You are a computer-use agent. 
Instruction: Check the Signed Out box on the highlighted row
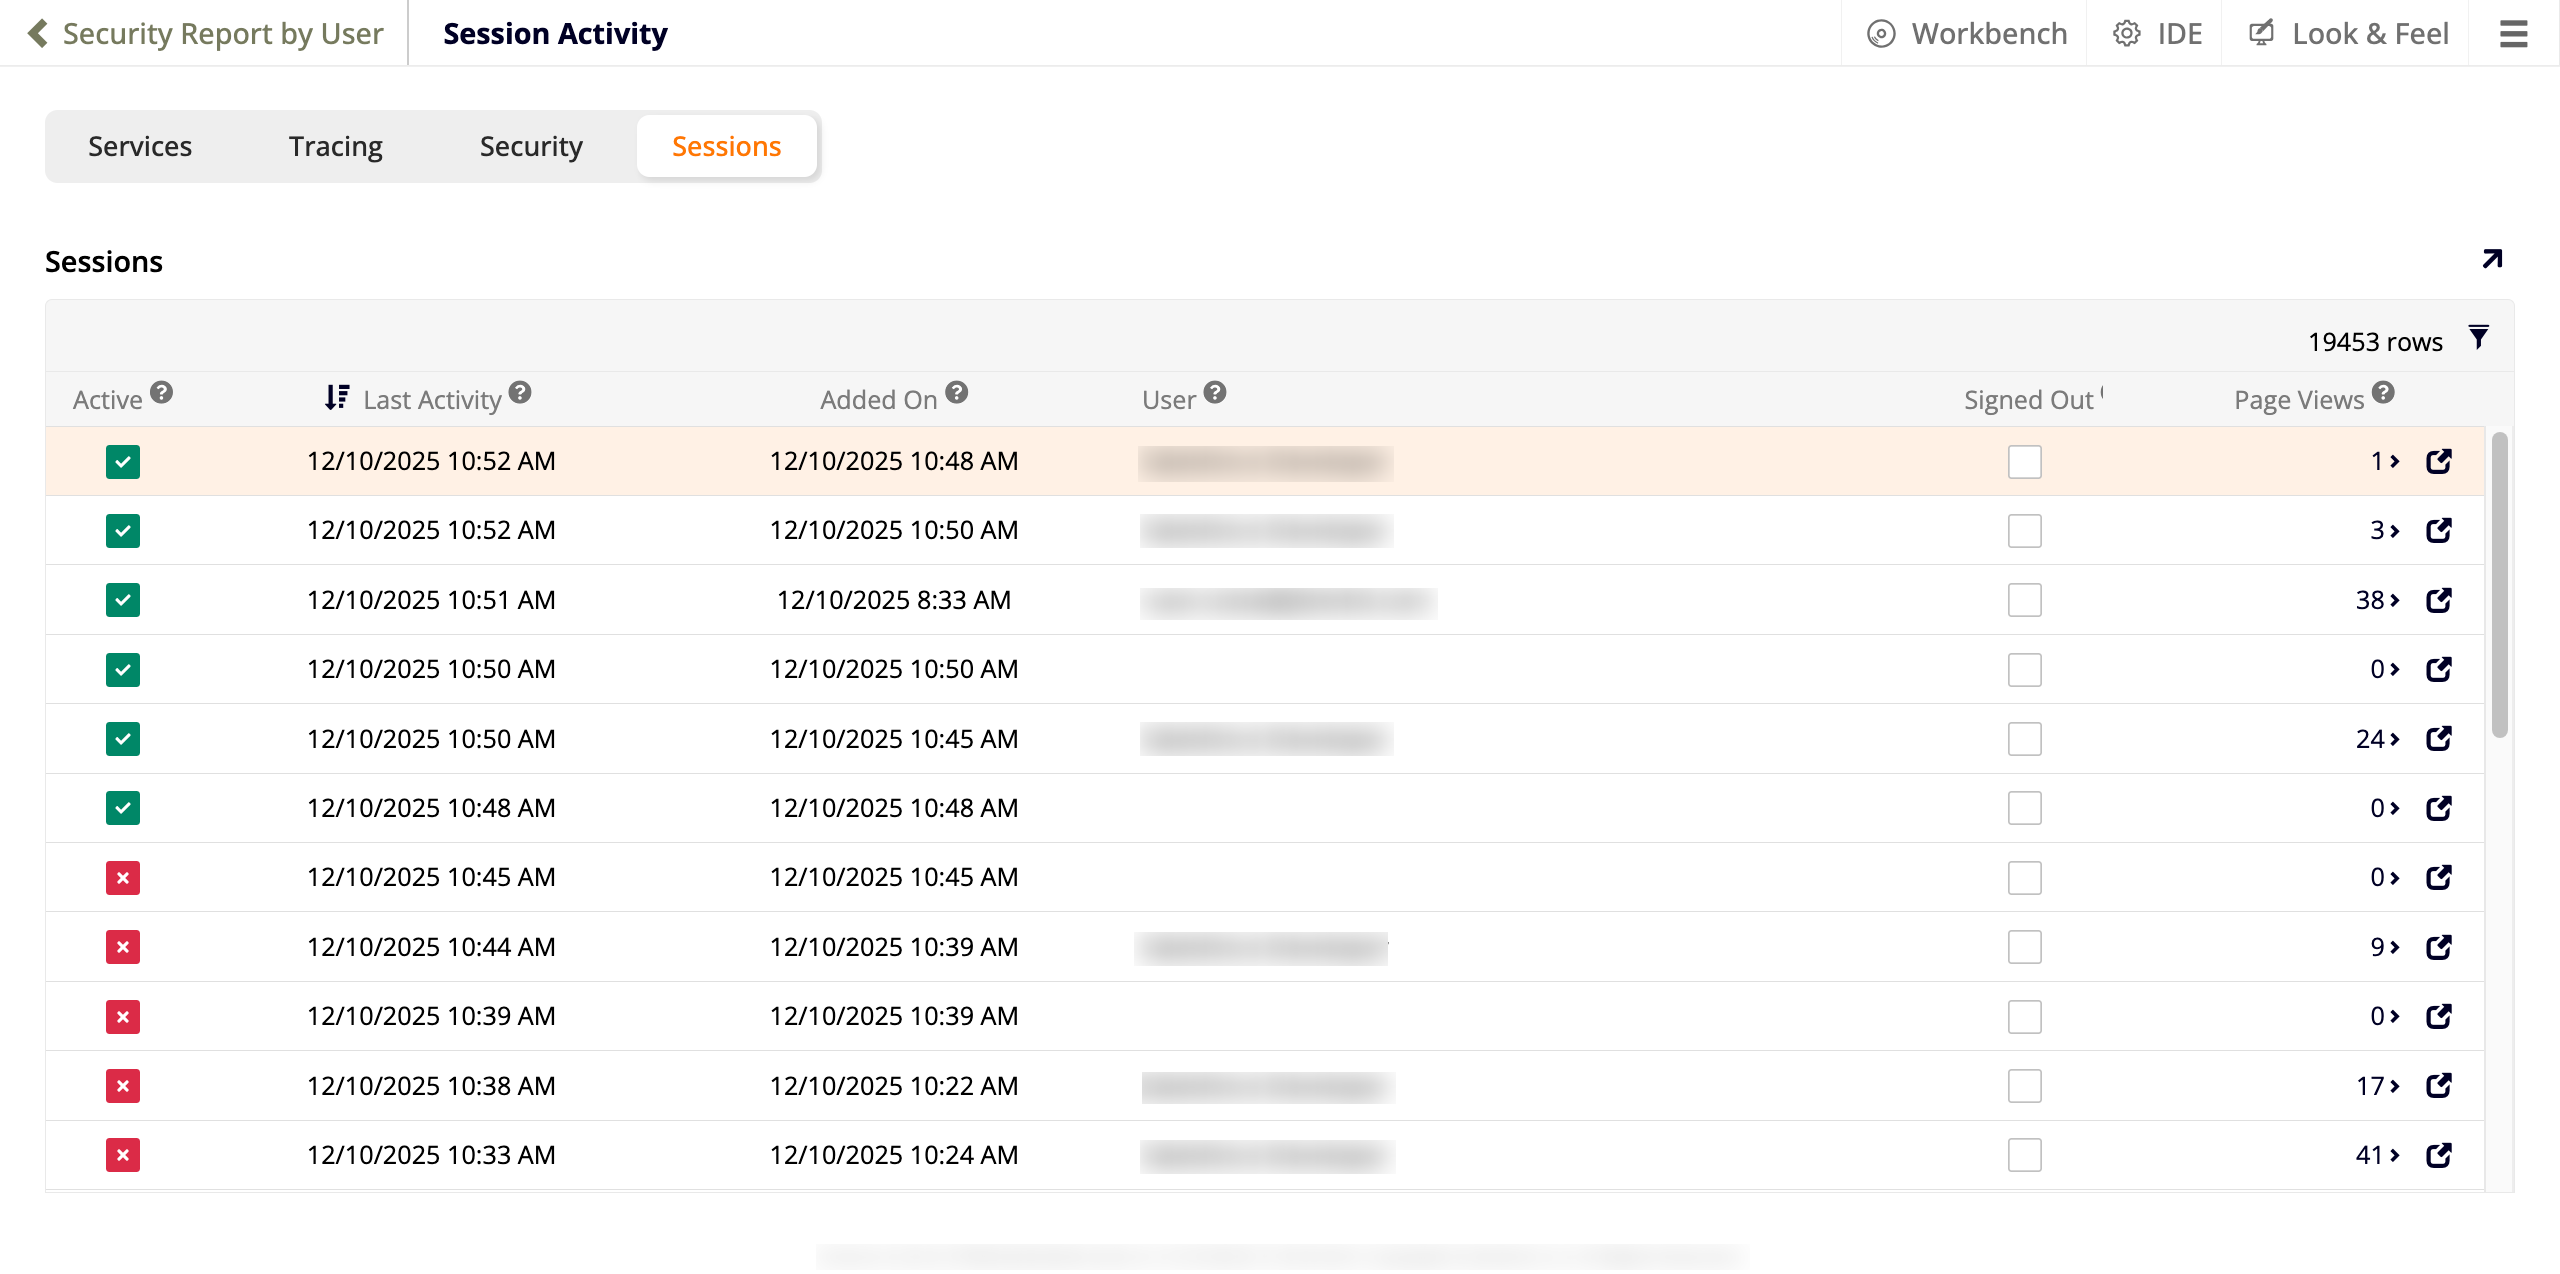click(x=2025, y=461)
